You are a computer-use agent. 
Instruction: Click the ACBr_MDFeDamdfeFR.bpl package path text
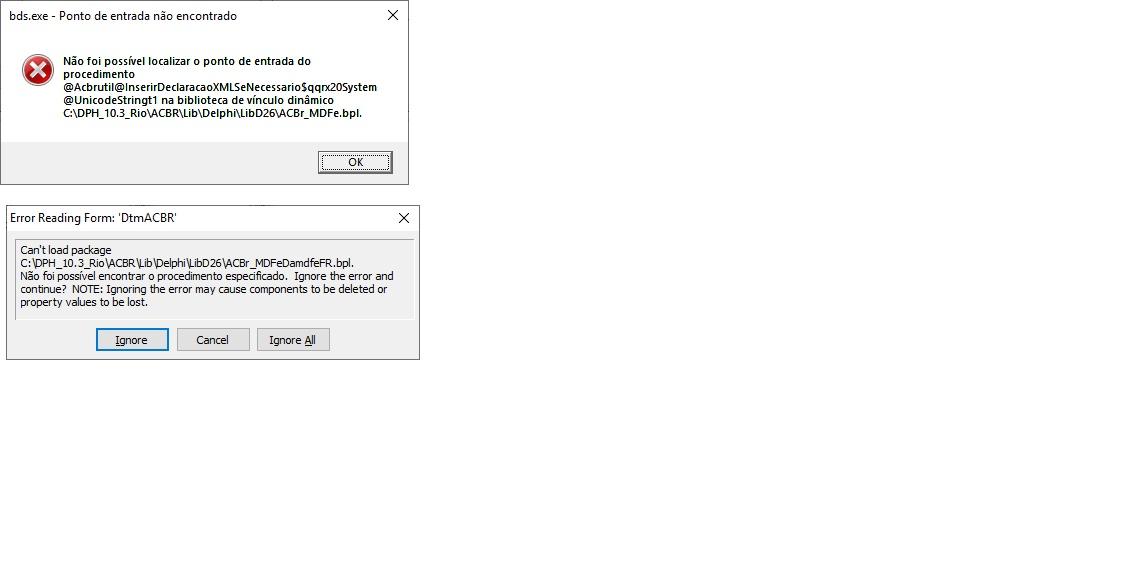pos(187,263)
